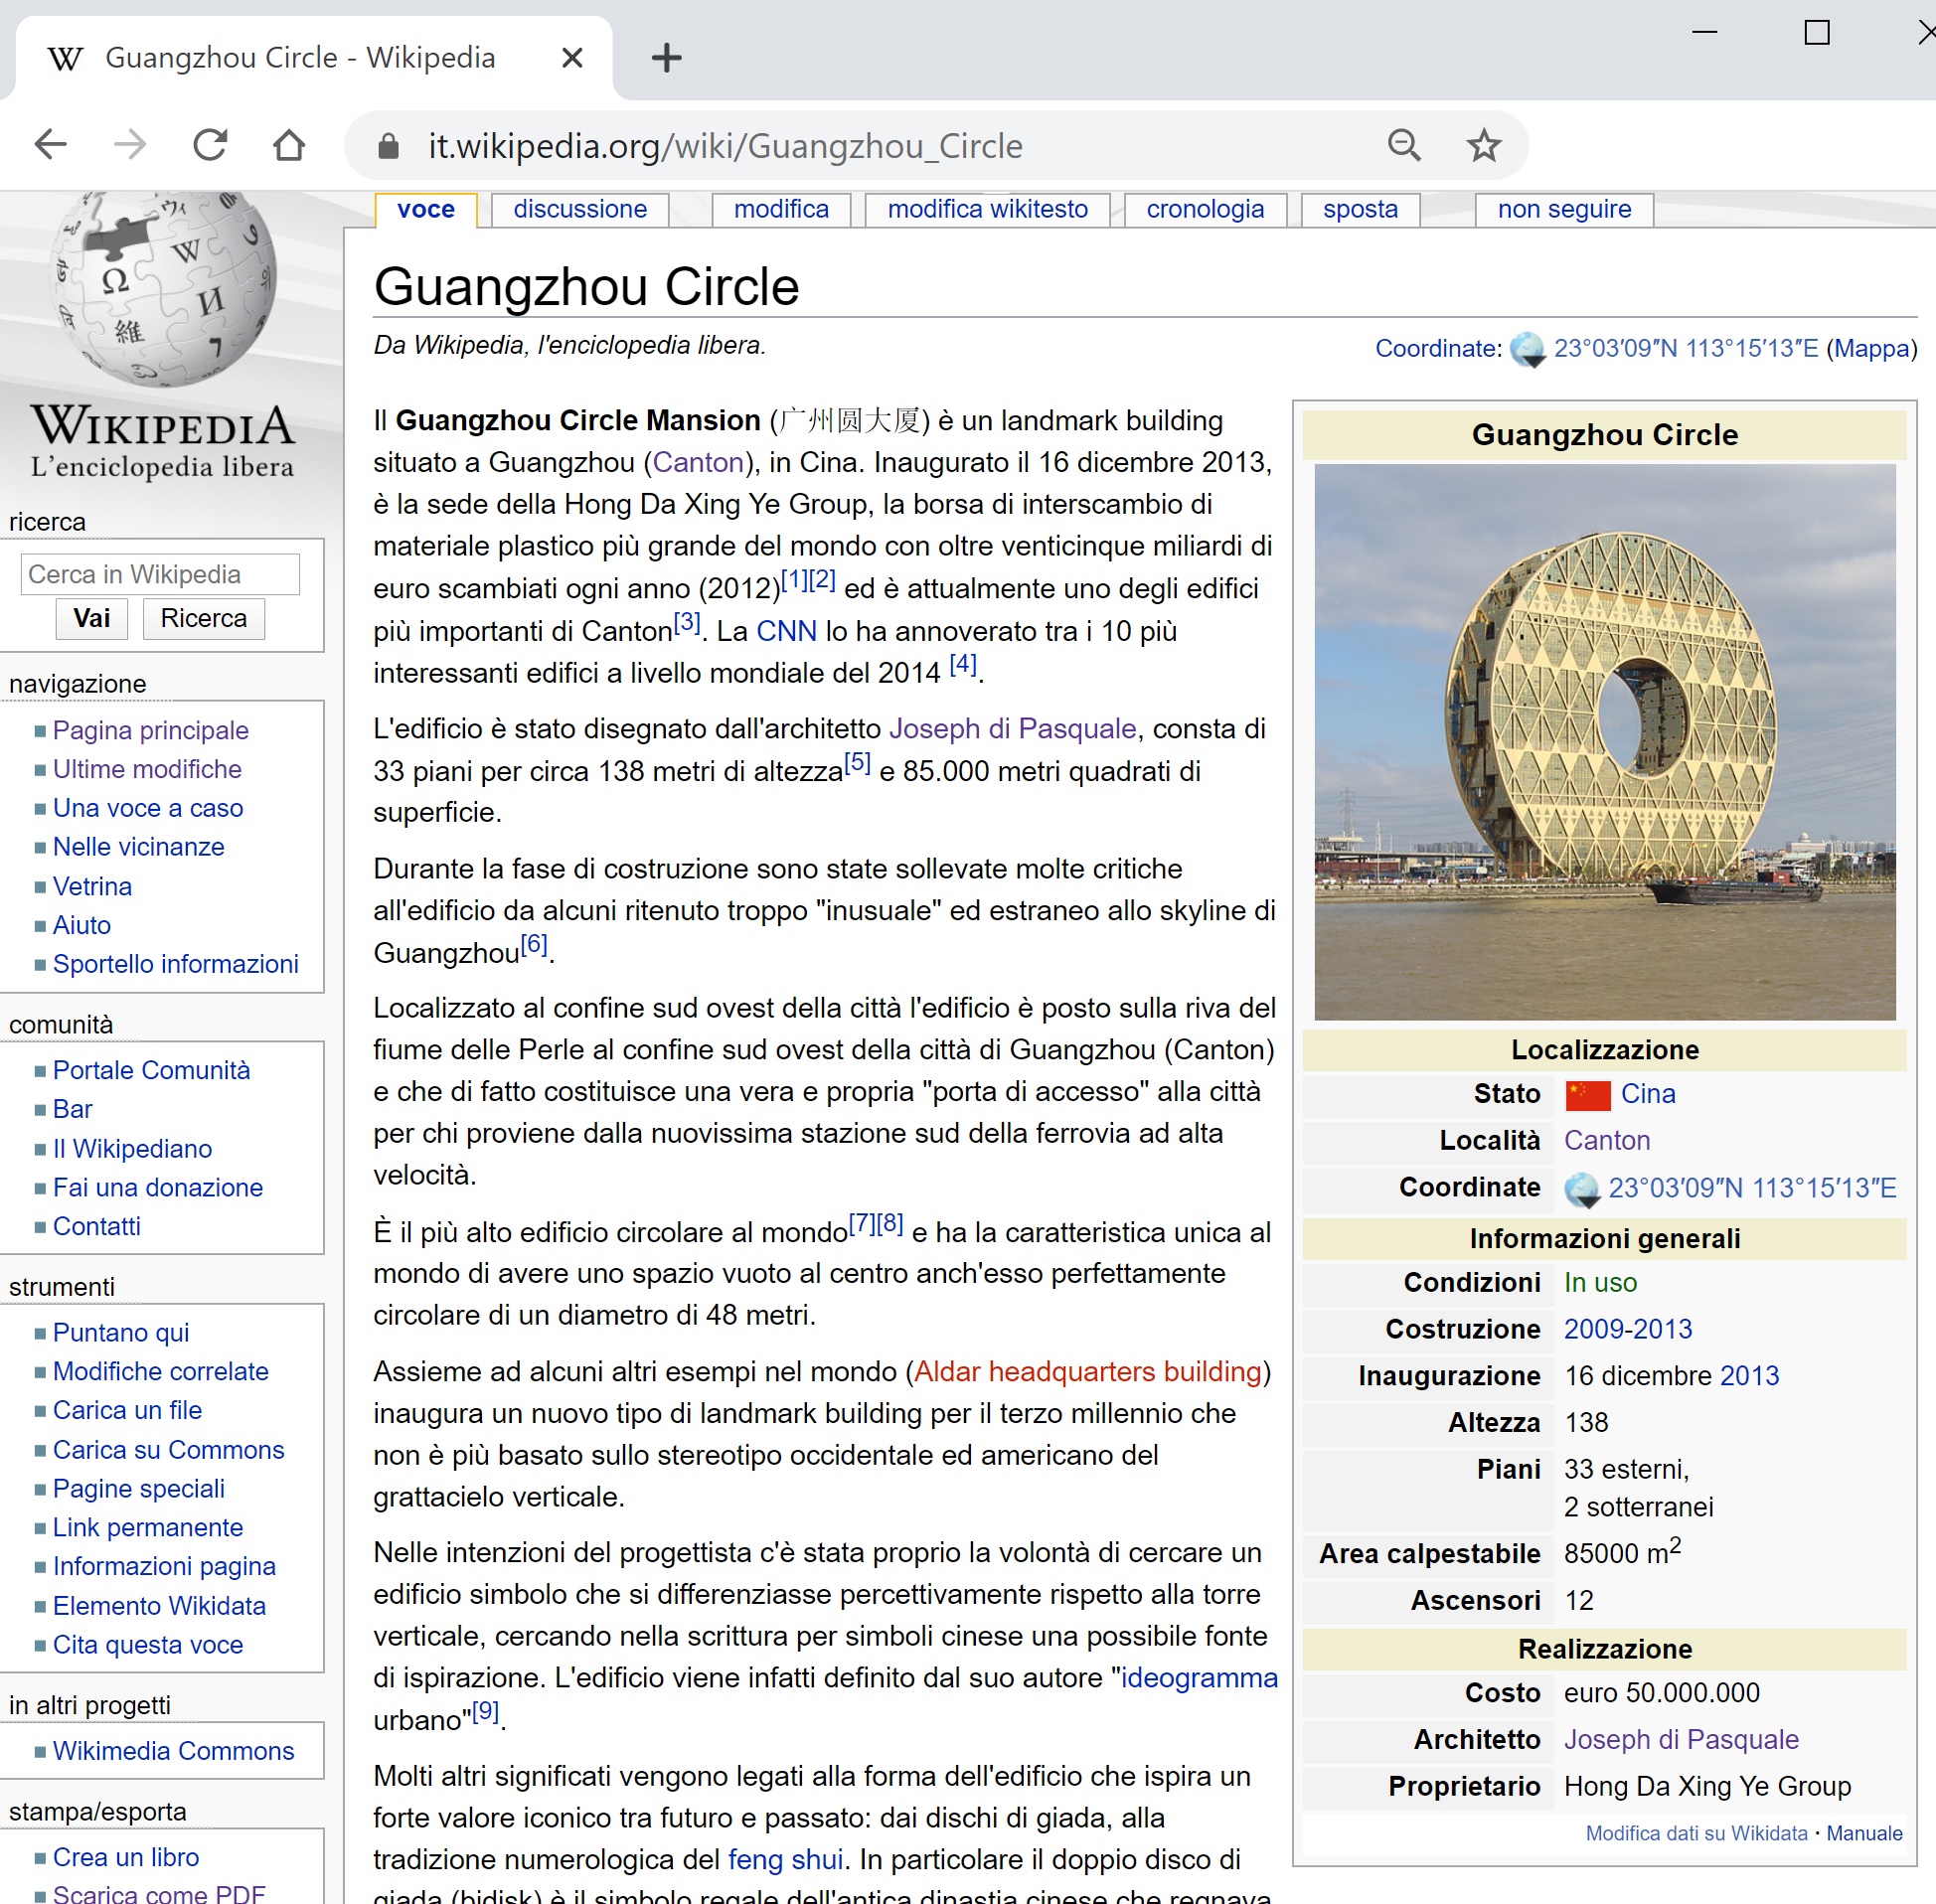Screen dimensions: 1936x1904
Task: Open Portale Comunità link
Action: [152, 1070]
